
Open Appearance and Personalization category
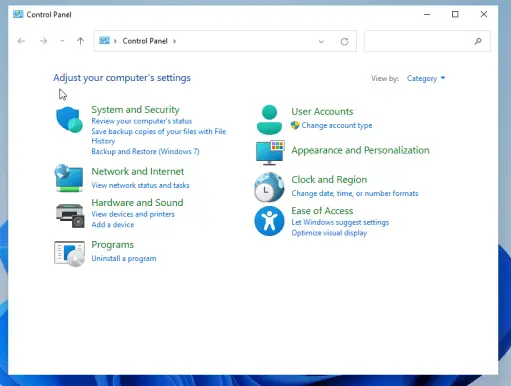360,150
